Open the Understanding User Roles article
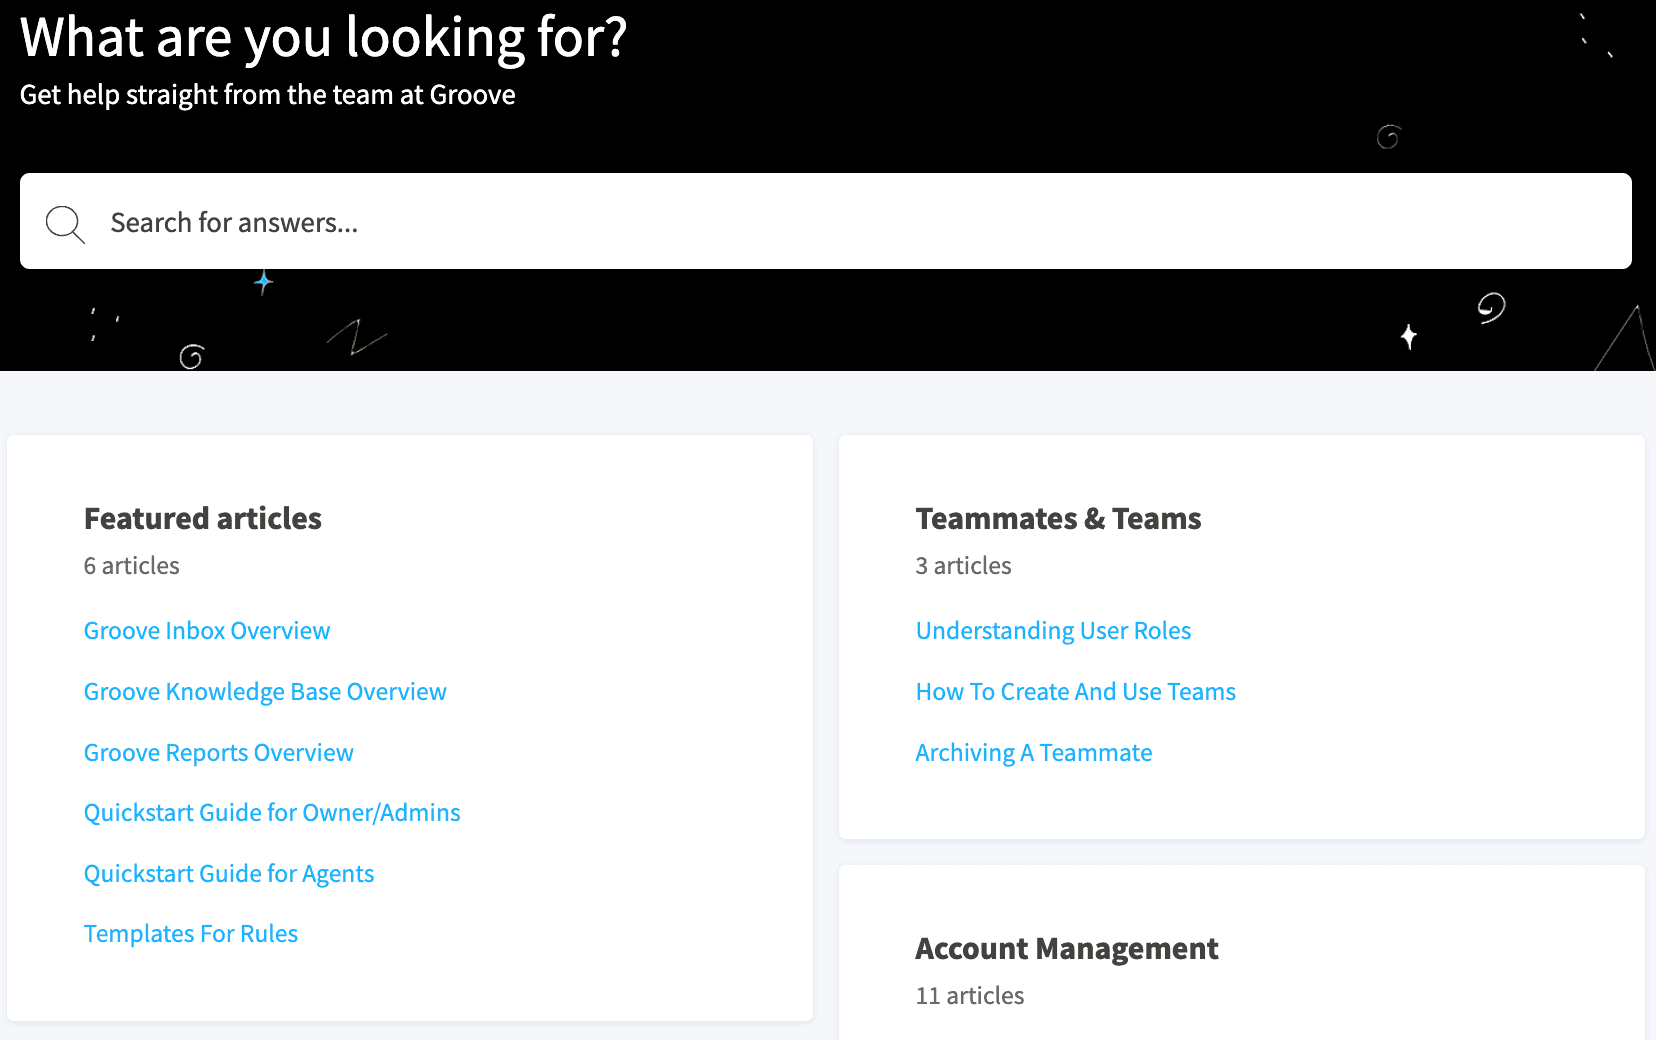The height and width of the screenshot is (1040, 1656). coord(1053,630)
